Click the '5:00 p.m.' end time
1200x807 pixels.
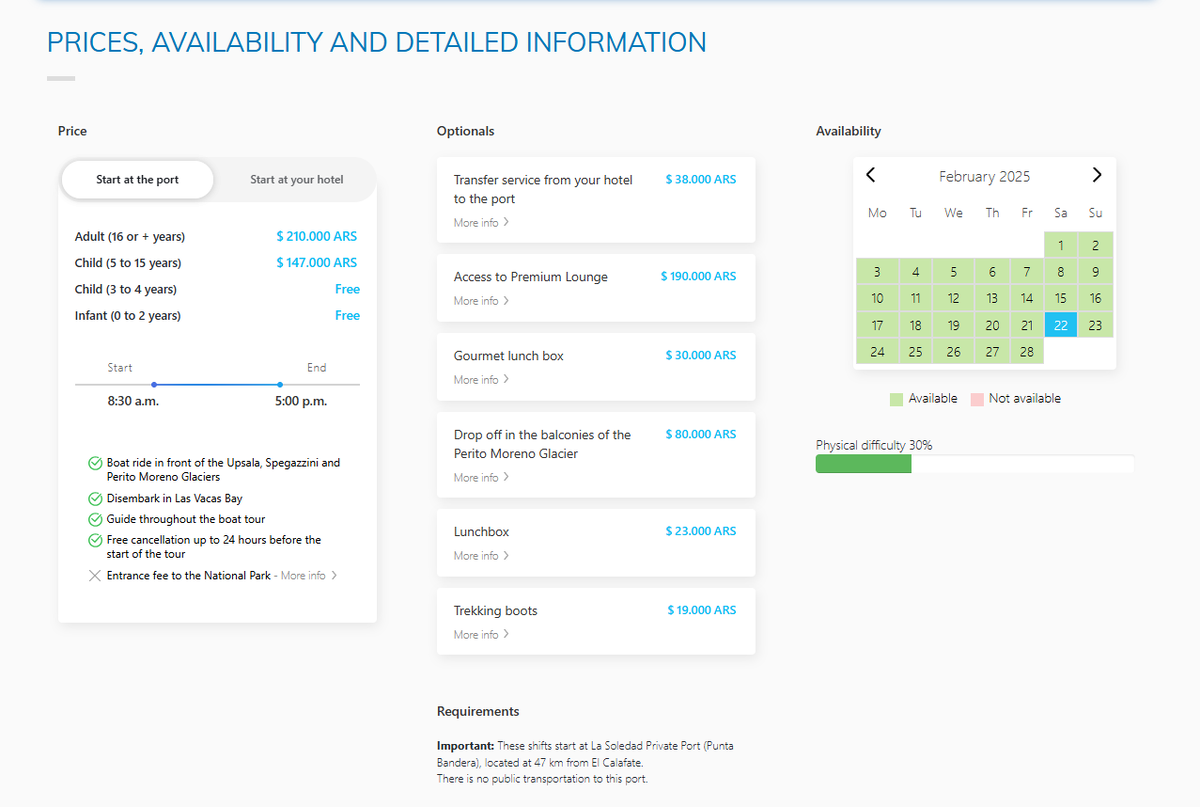[300, 402]
